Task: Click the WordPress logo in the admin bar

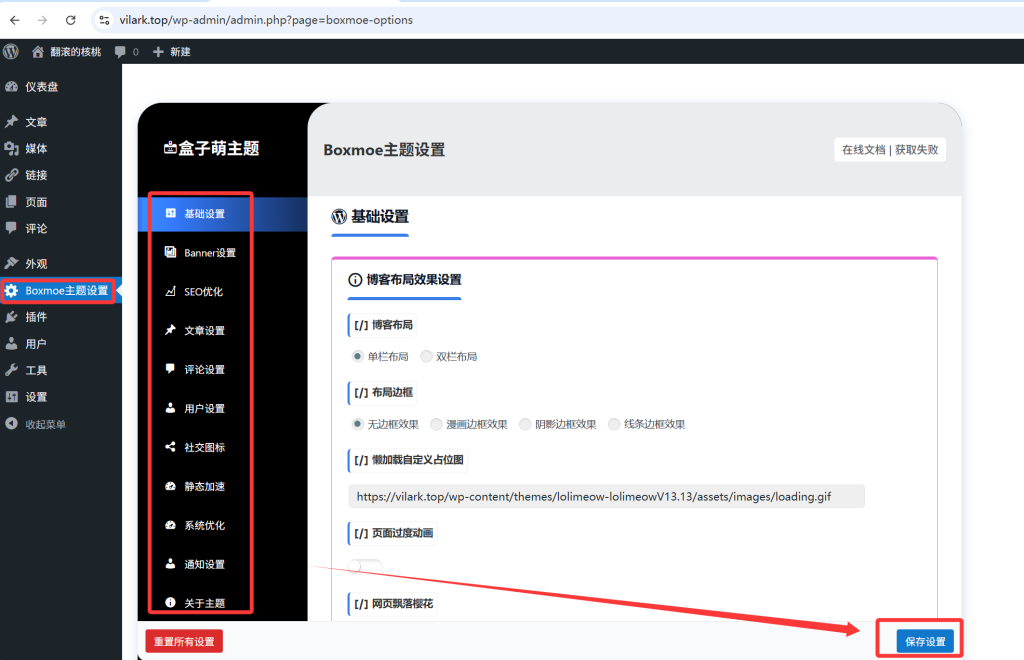Action: click(x=10, y=51)
